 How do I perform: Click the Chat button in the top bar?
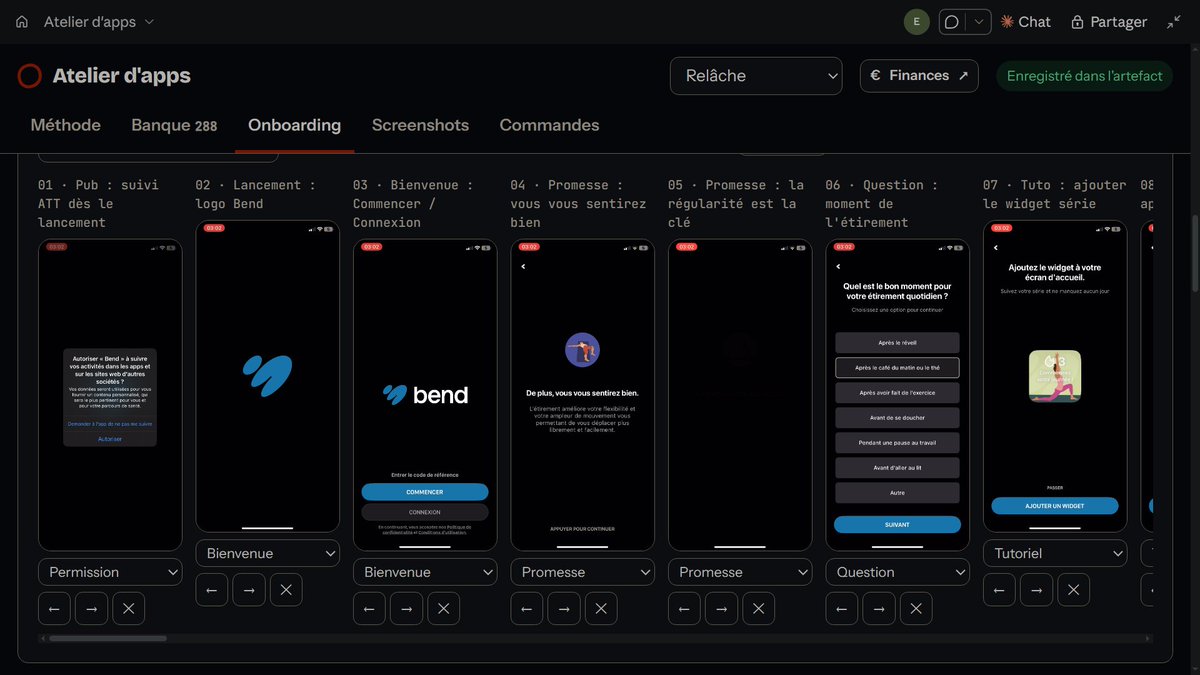click(x=1026, y=22)
